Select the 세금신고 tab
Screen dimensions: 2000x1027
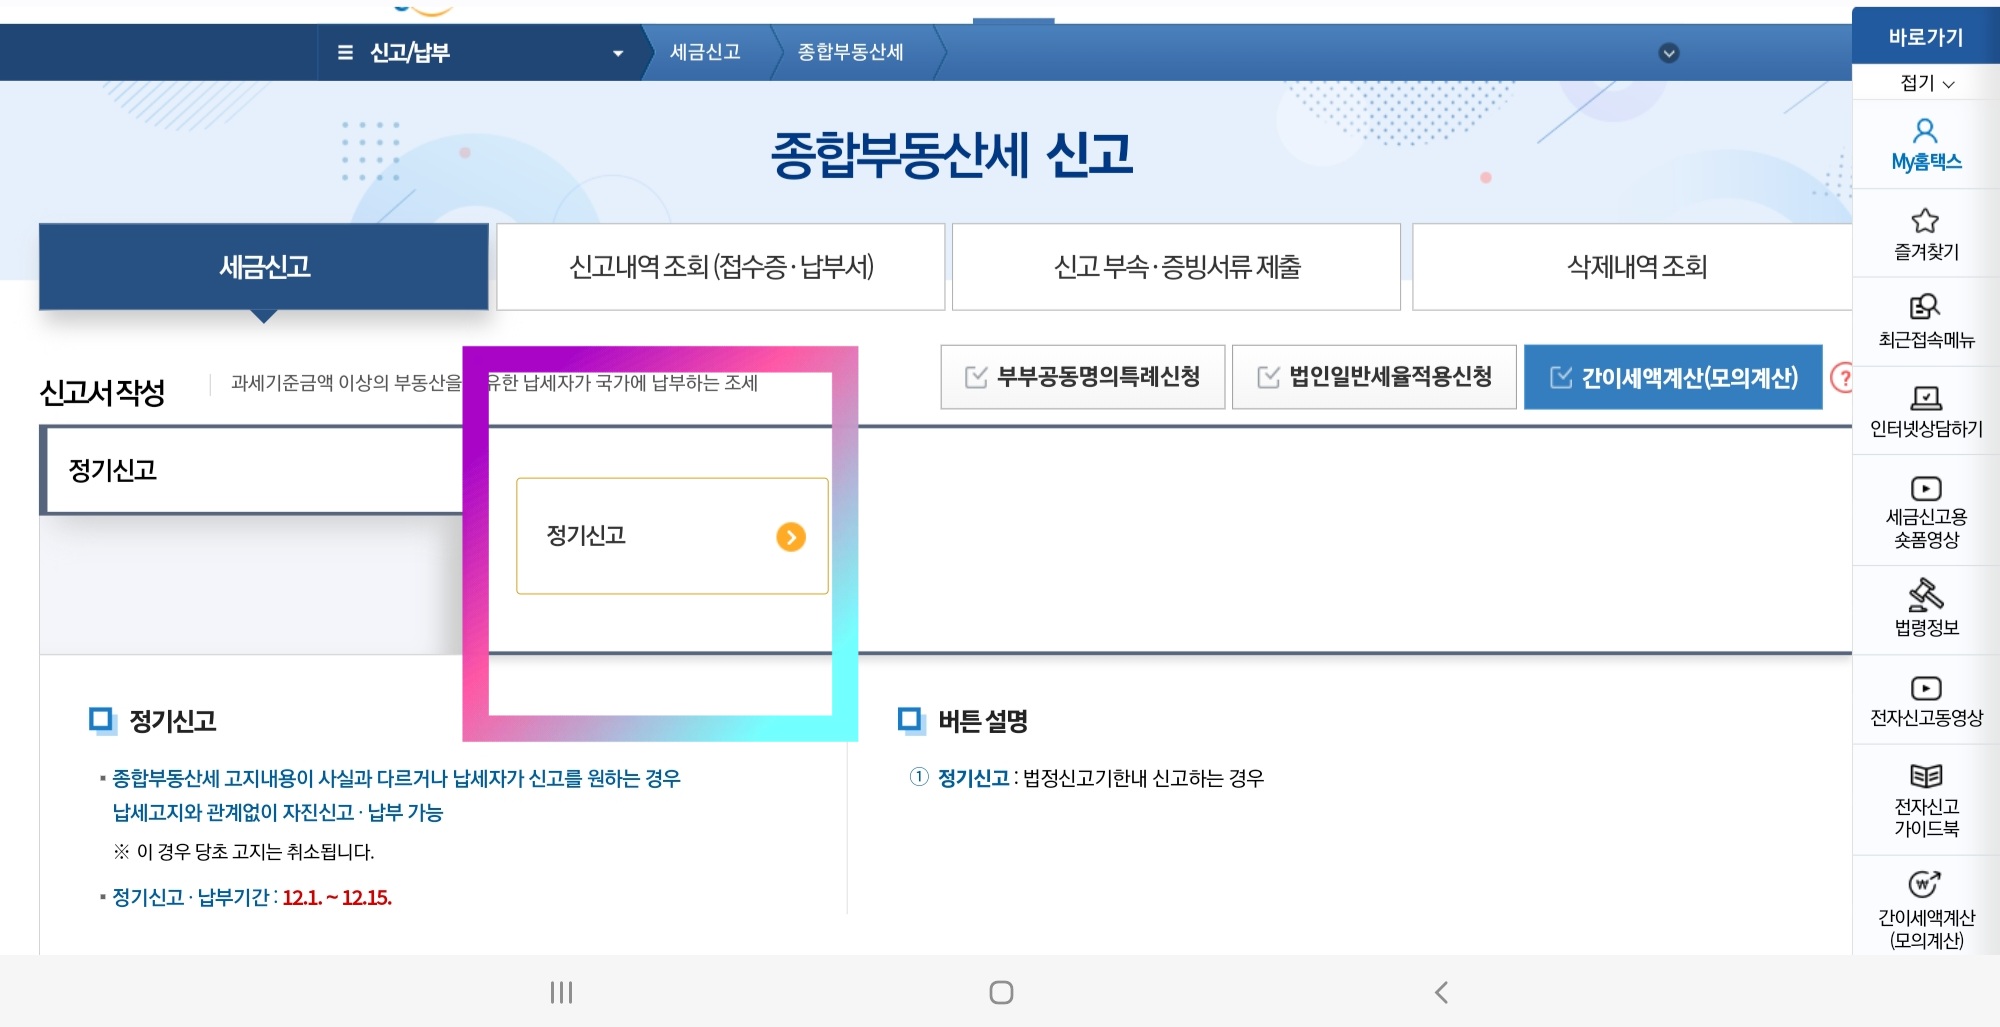pos(264,266)
